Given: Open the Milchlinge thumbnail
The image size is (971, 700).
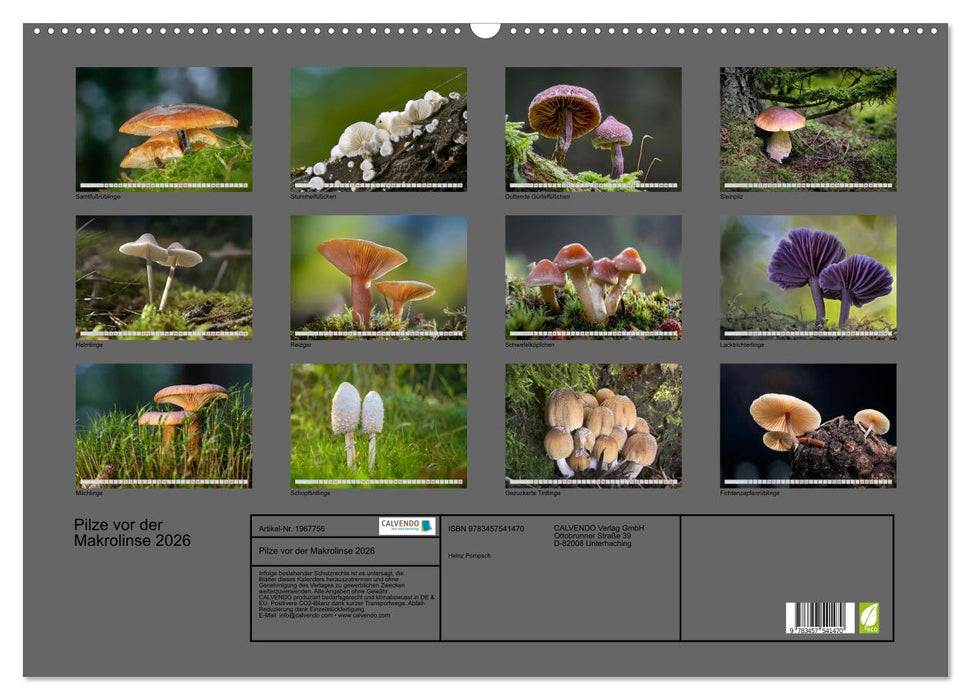Looking at the screenshot, I should coord(164,425).
